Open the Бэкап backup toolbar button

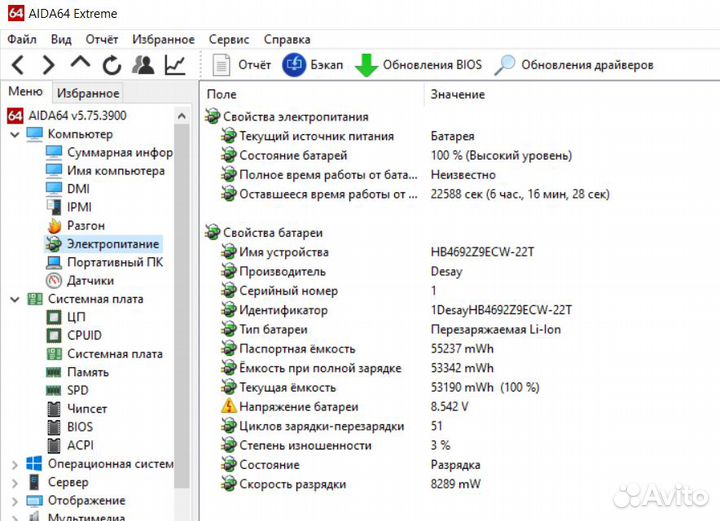tap(313, 65)
